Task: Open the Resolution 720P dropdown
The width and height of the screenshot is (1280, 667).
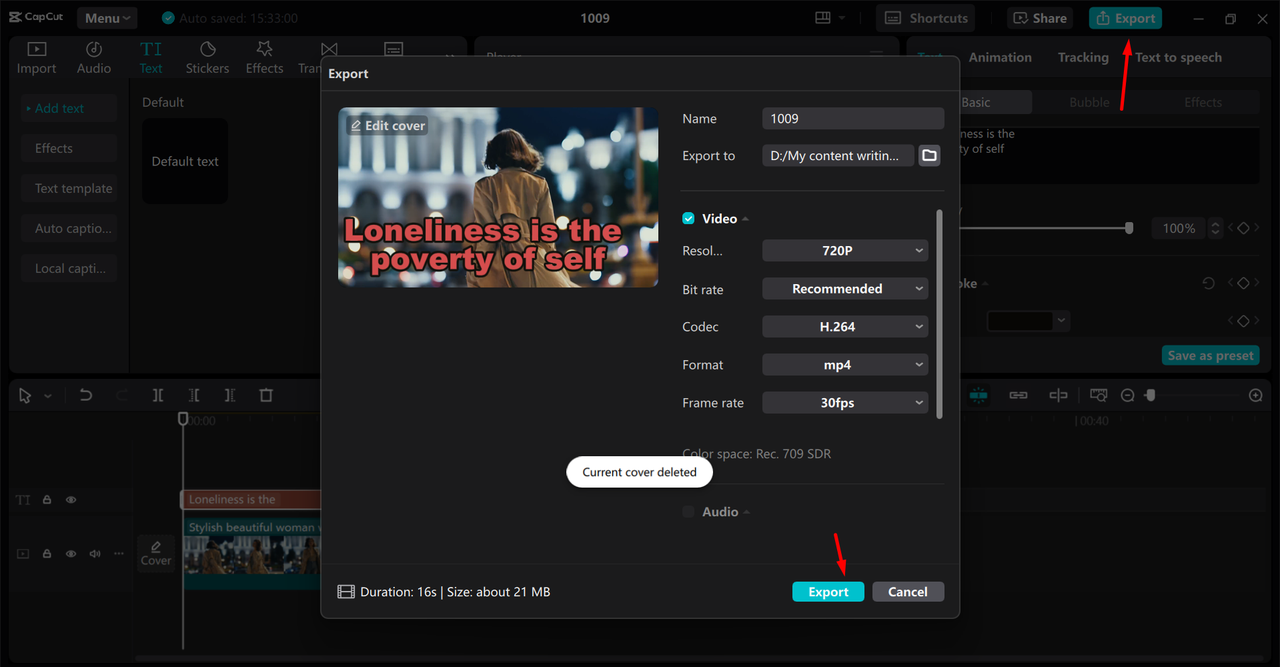Action: tap(845, 251)
